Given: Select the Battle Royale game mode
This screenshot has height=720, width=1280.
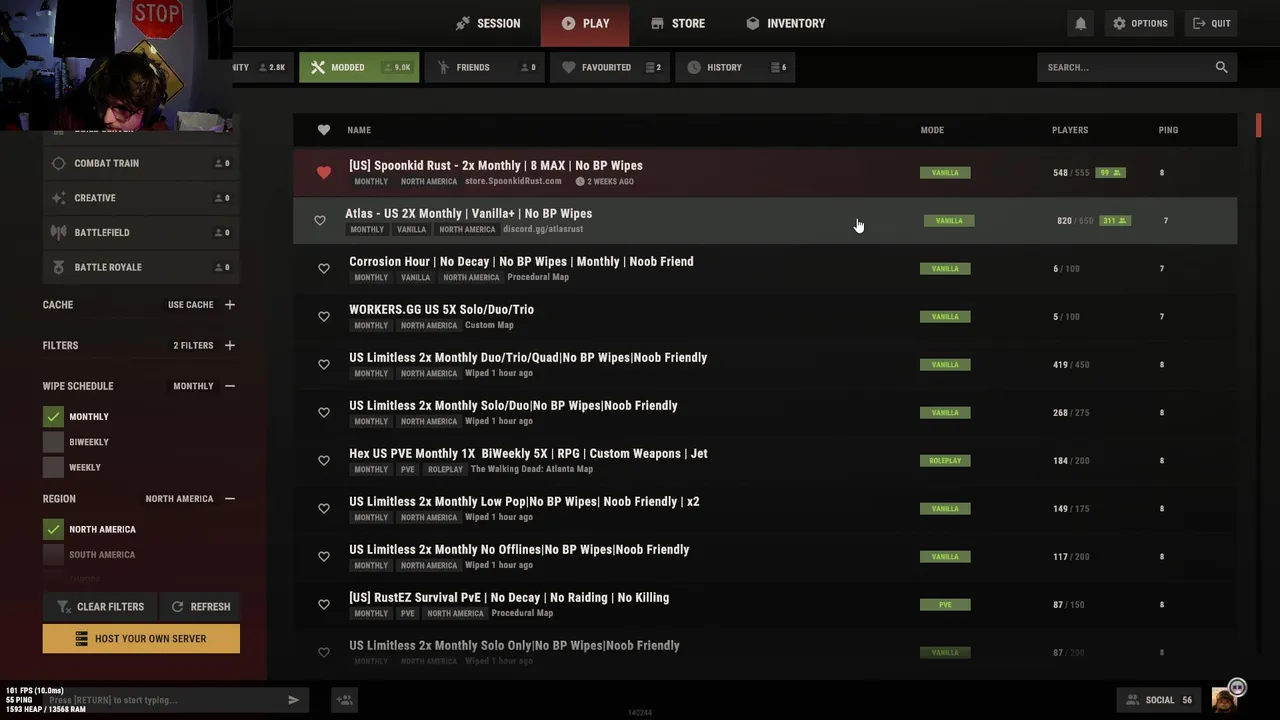Looking at the screenshot, I should coord(139,267).
